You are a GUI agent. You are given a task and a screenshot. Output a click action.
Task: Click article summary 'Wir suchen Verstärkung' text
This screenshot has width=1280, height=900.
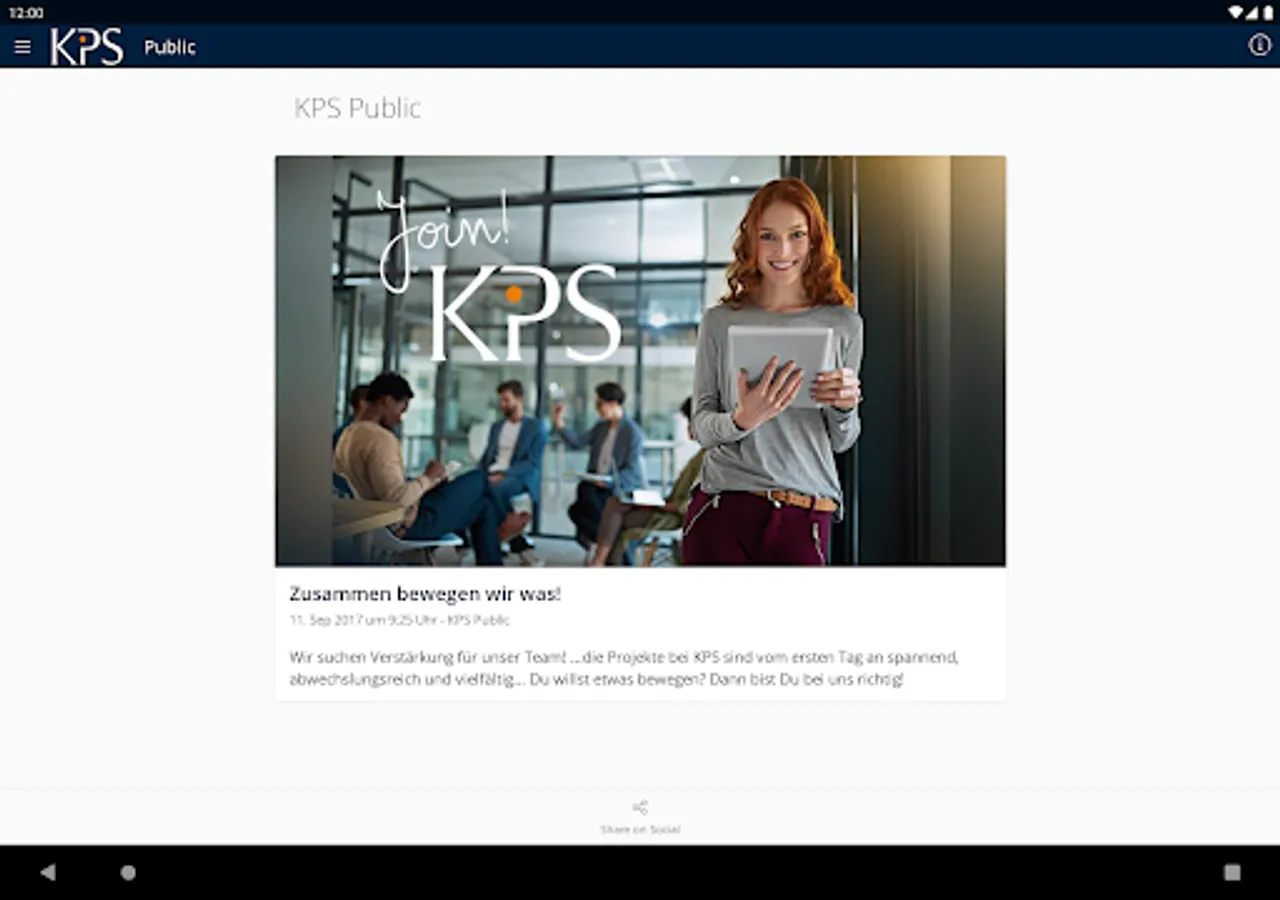624,668
